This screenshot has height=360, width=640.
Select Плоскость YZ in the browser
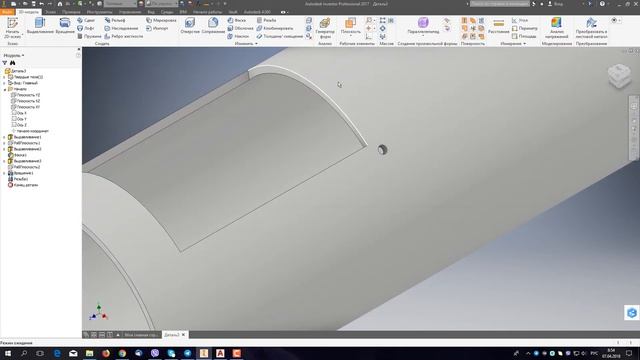(x=25, y=95)
